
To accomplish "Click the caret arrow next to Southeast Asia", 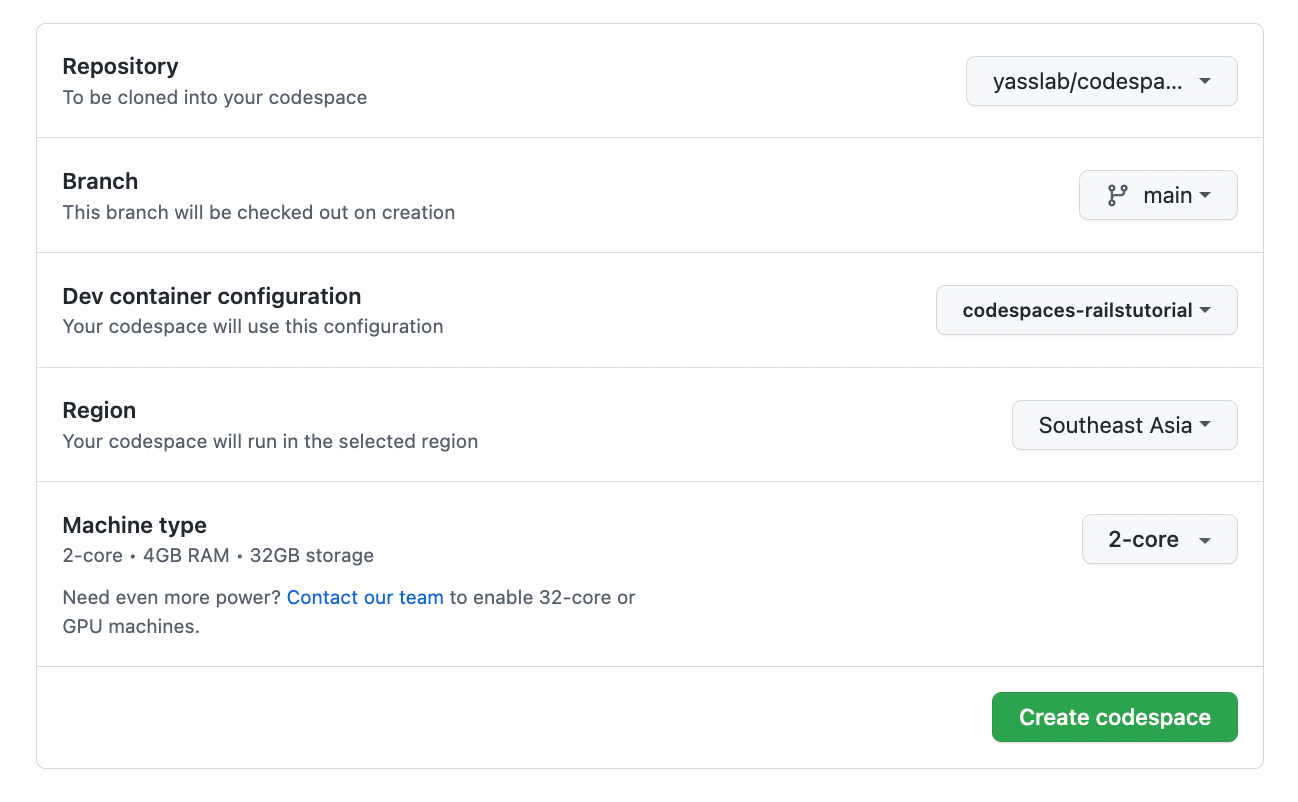I will (x=1205, y=425).
